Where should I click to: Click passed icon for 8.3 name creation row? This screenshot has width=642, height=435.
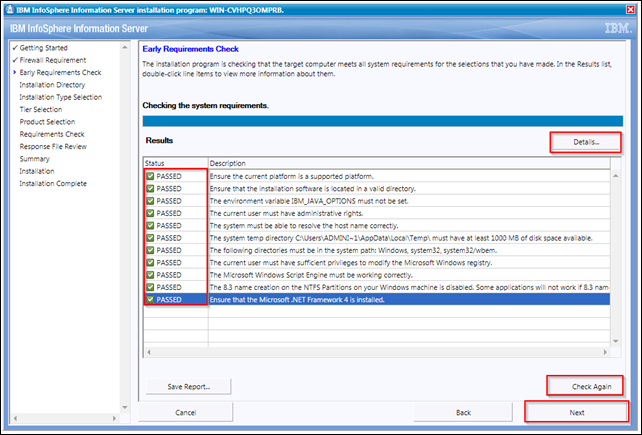click(150, 287)
